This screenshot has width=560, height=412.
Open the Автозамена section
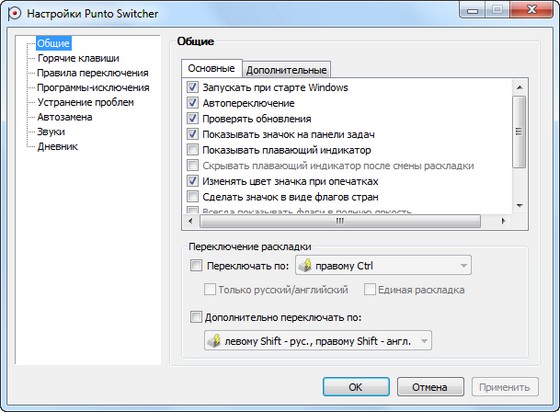tap(65, 117)
